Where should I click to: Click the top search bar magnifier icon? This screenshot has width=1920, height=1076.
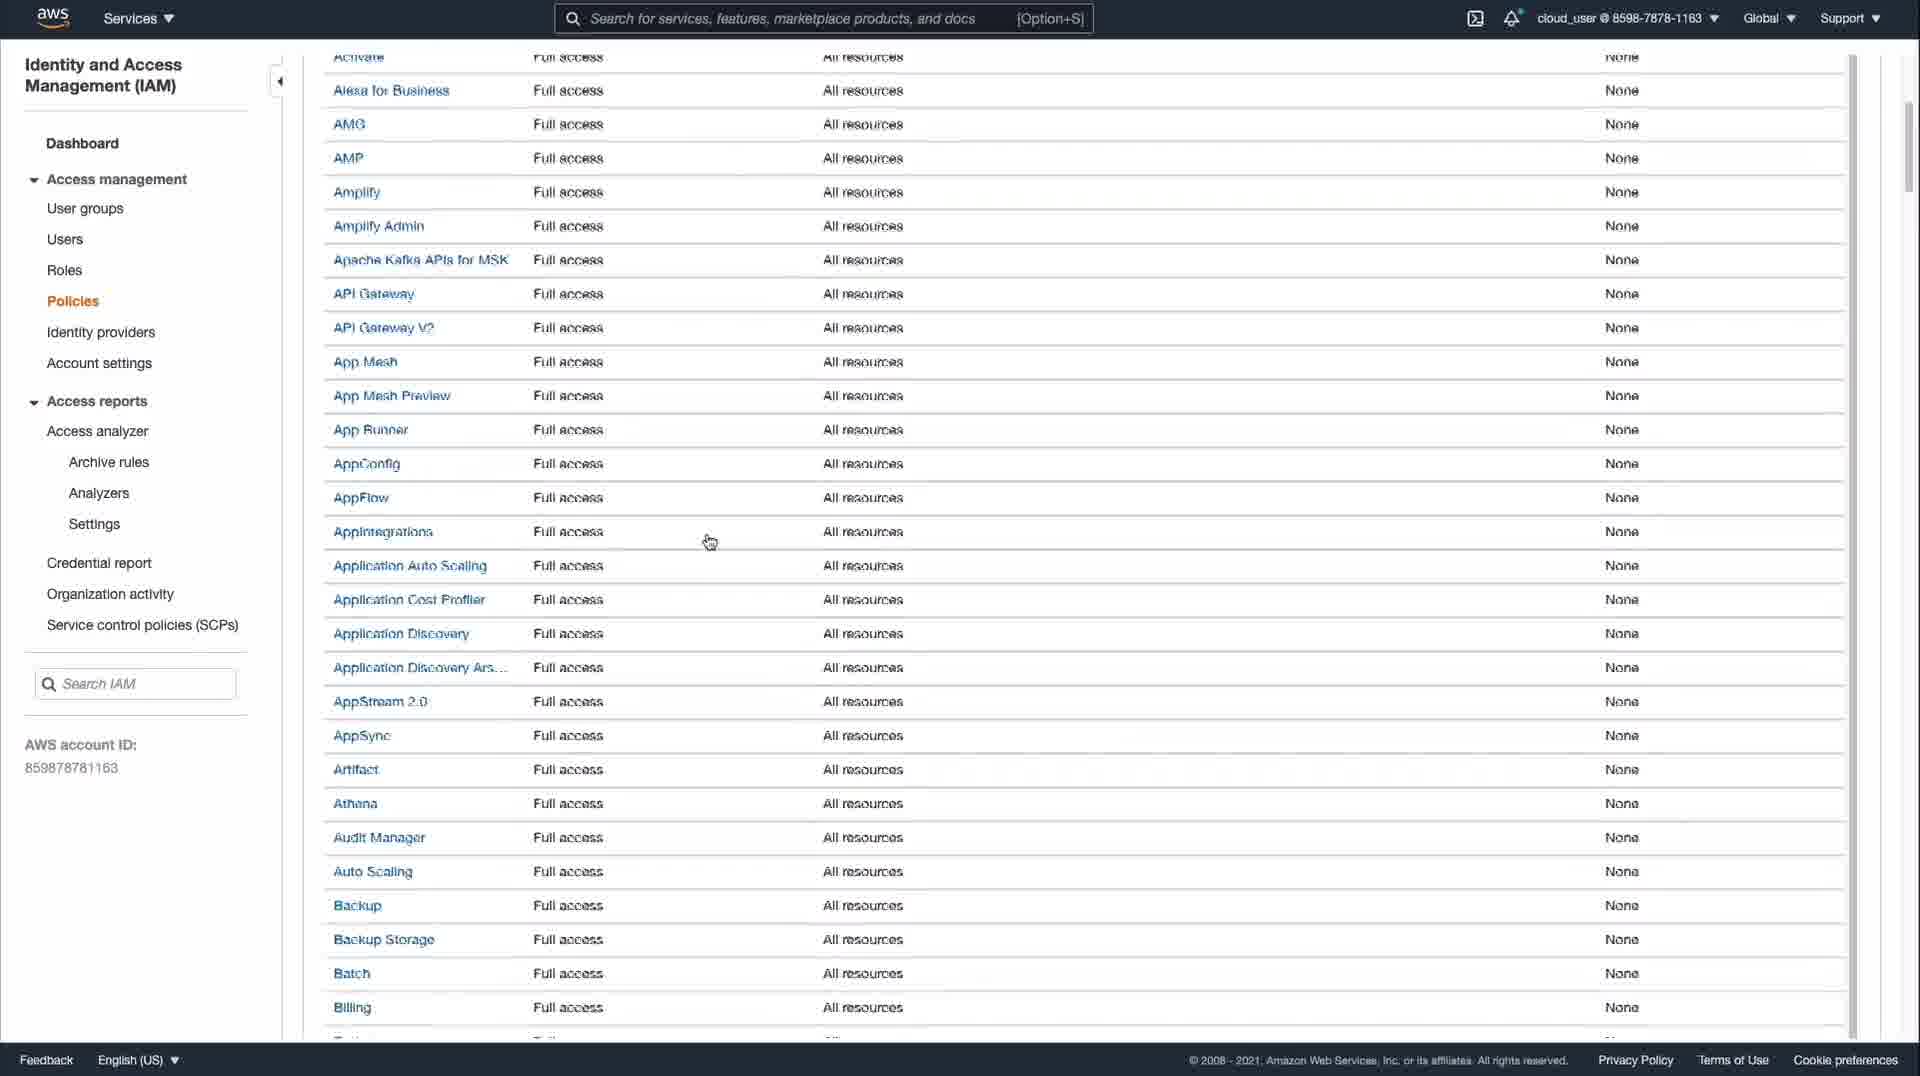(x=572, y=18)
